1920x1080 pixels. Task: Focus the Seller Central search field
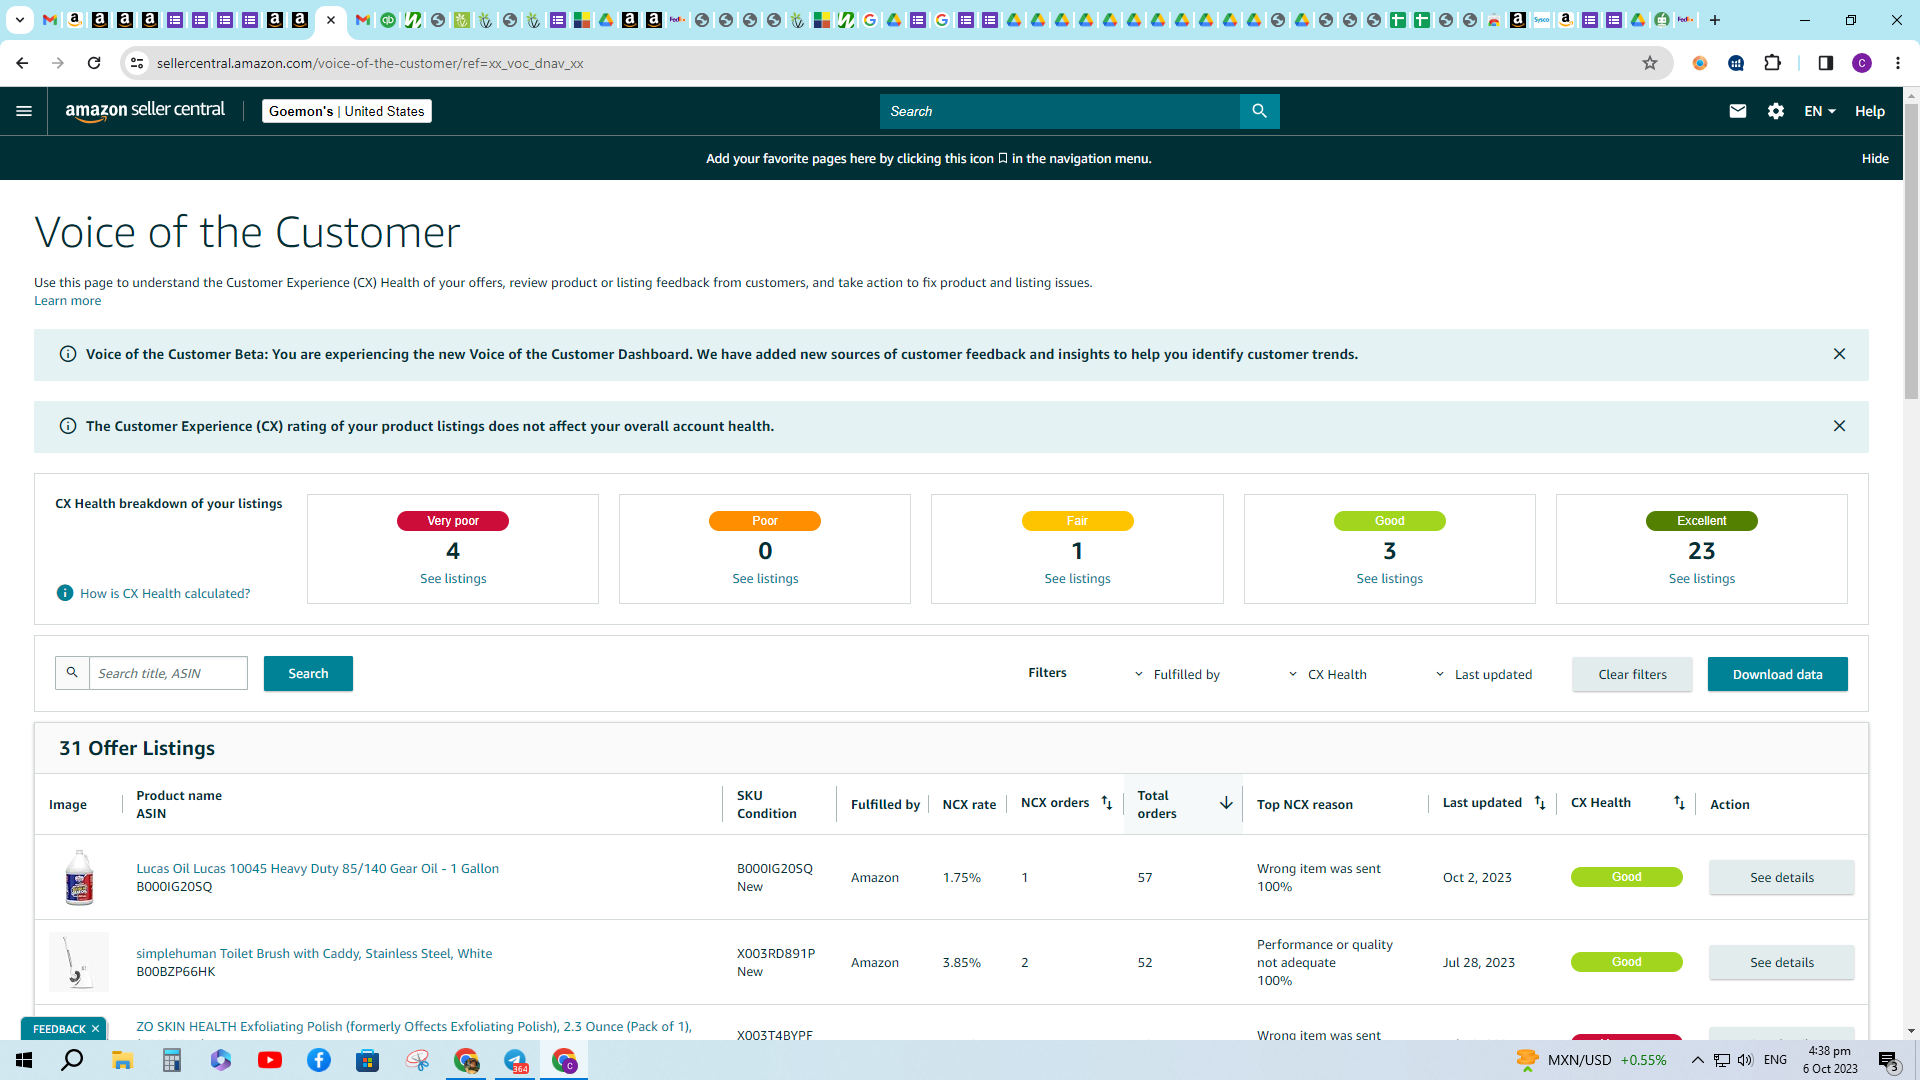click(x=1060, y=111)
